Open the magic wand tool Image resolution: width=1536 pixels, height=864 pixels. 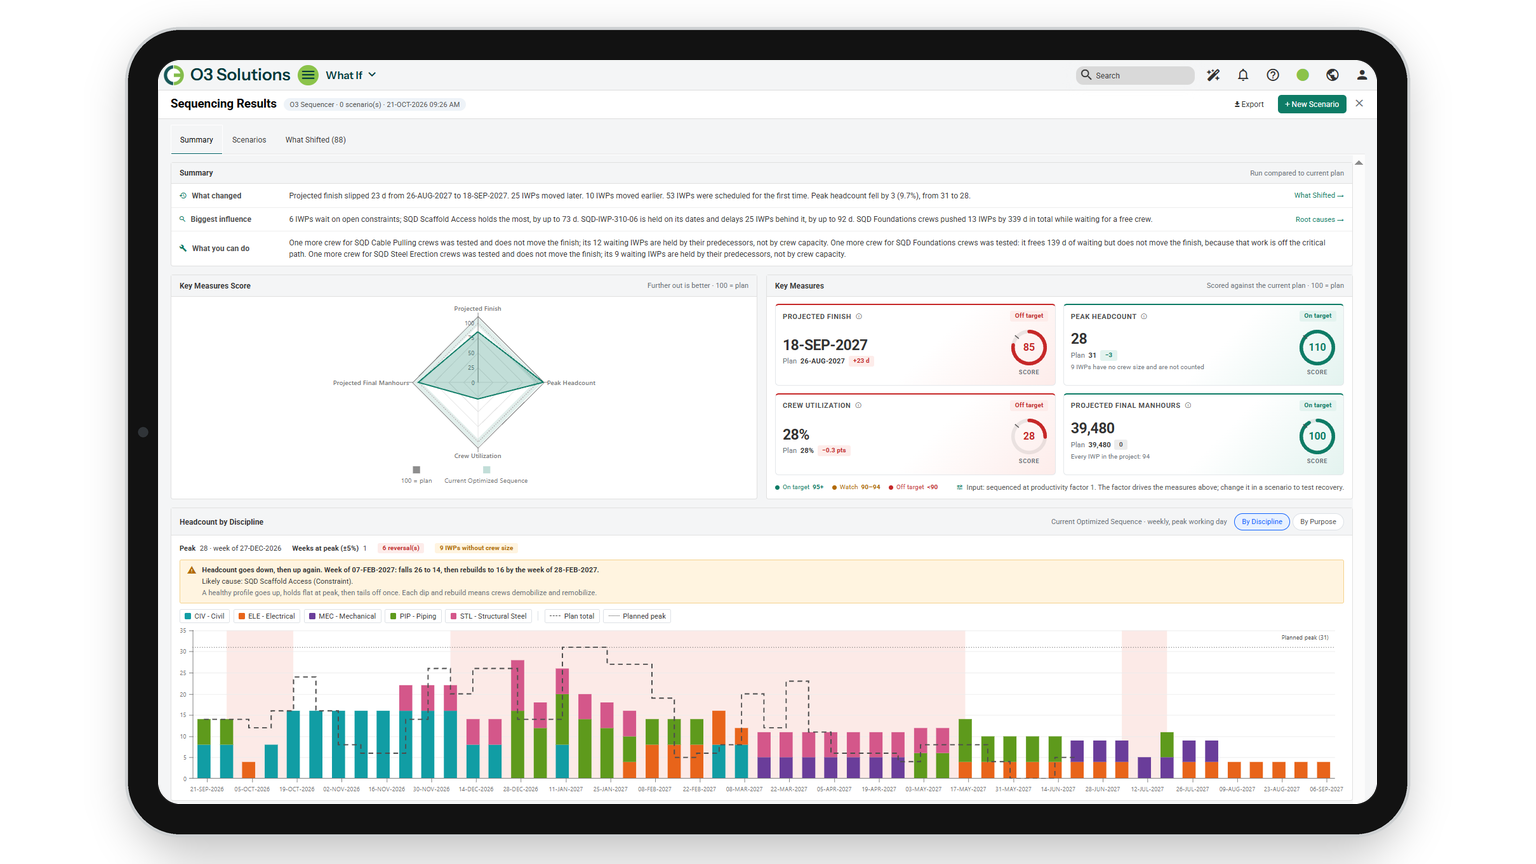[x=1213, y=75]
